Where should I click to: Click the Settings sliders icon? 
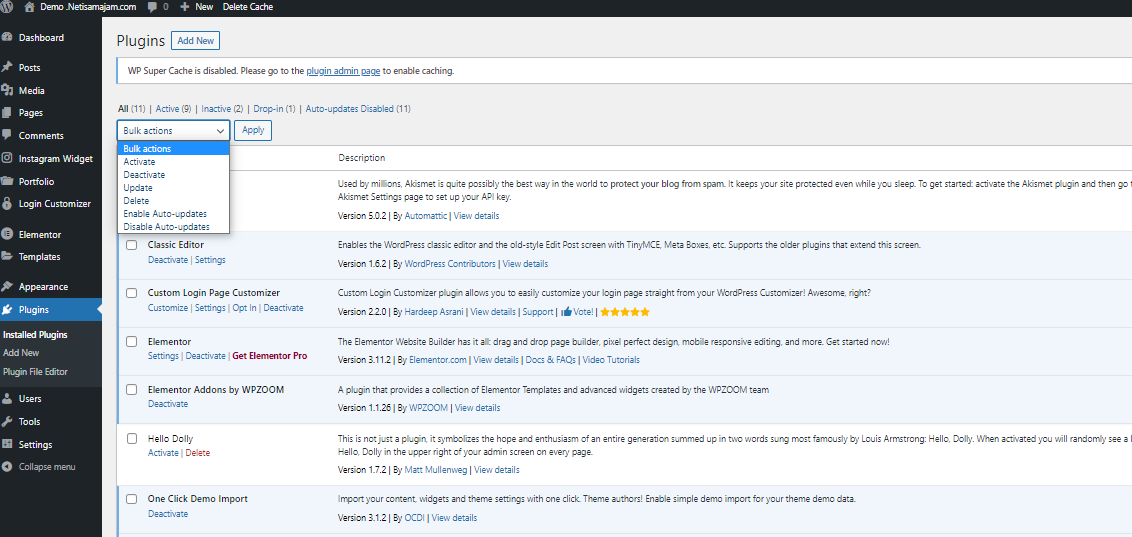click(7, 445)
